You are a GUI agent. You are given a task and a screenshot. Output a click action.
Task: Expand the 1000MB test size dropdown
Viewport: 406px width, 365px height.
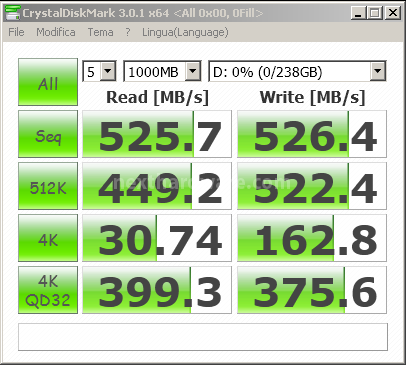tap(162, 71)
